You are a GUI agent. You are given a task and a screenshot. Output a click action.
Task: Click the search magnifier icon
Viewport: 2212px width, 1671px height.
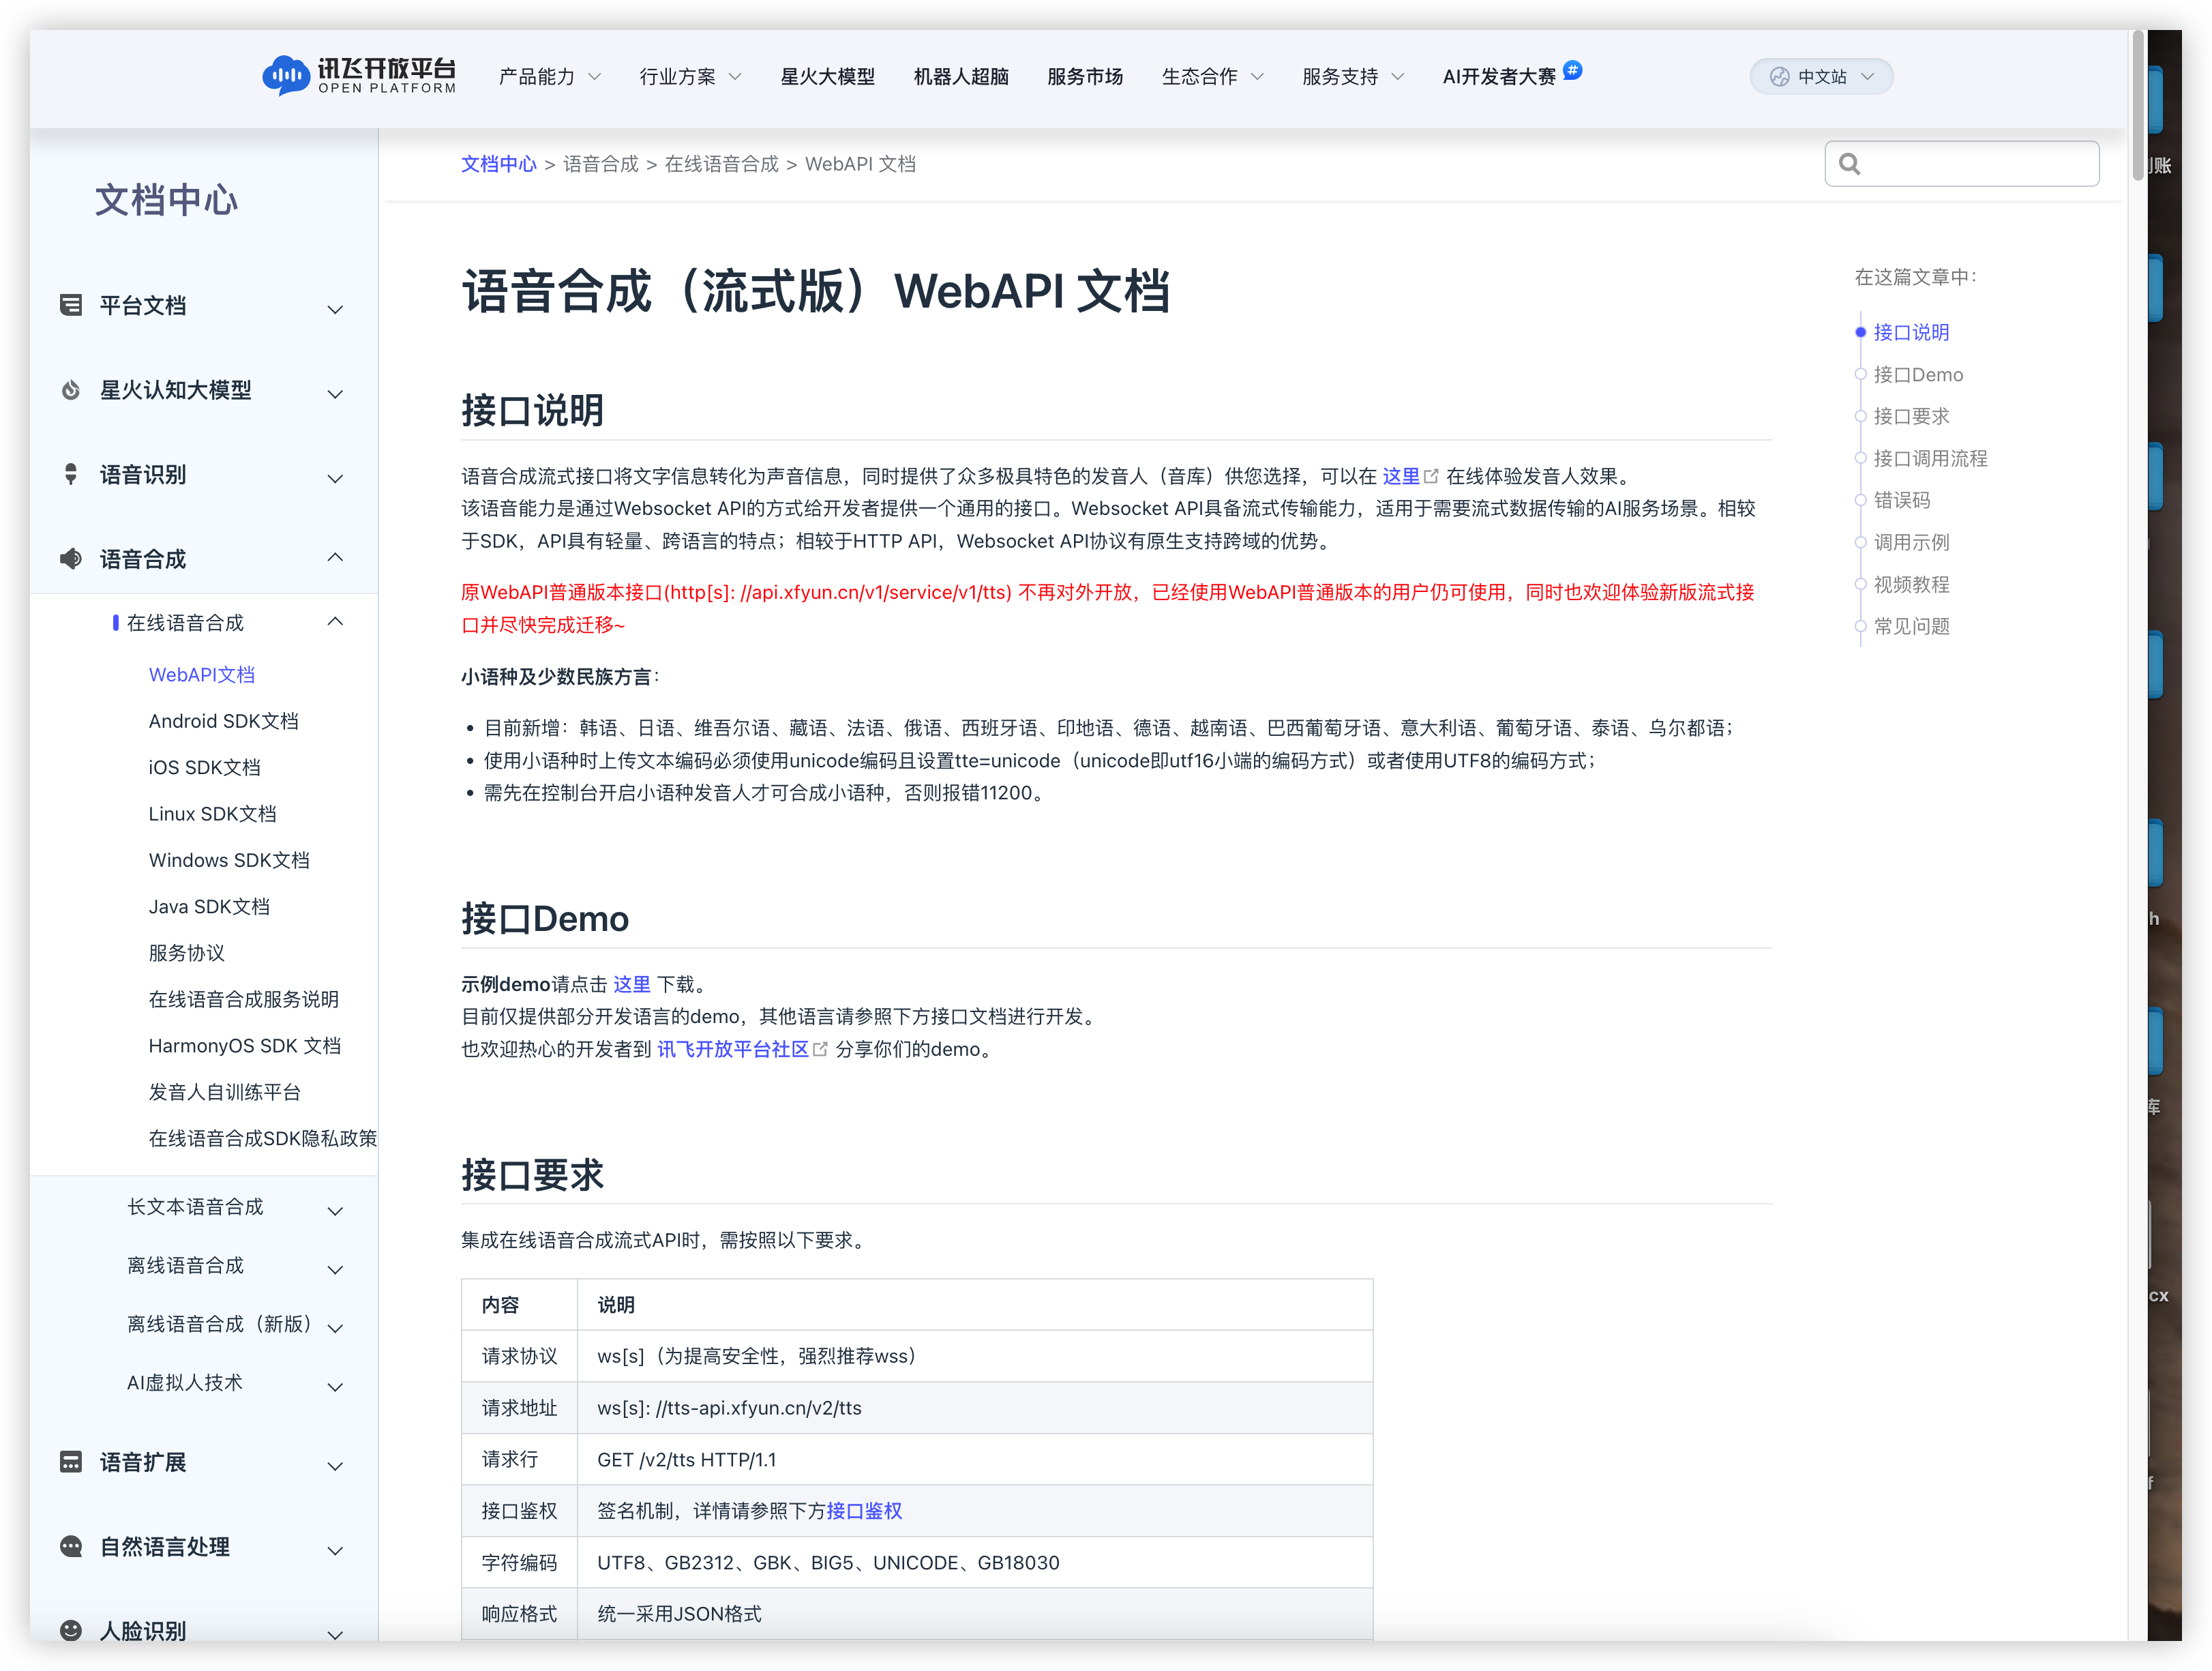[1849, 164]
